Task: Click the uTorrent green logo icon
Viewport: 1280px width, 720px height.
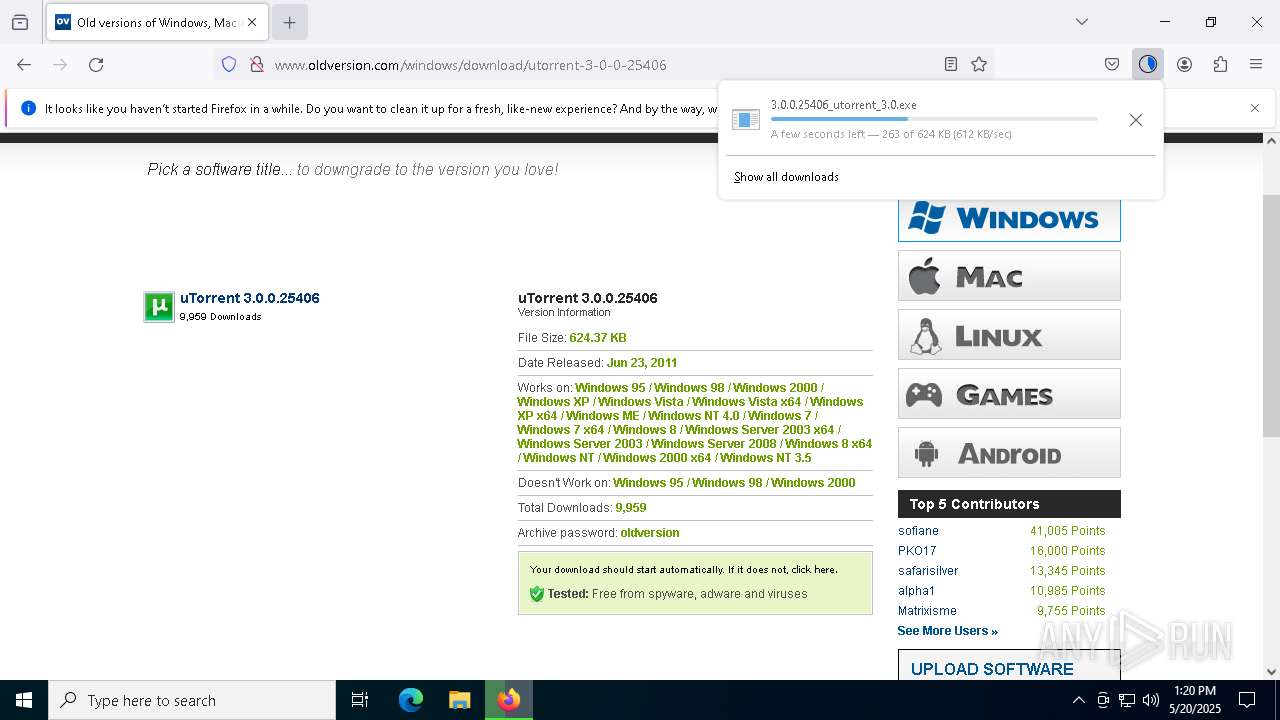Action: tap(159, 307)
